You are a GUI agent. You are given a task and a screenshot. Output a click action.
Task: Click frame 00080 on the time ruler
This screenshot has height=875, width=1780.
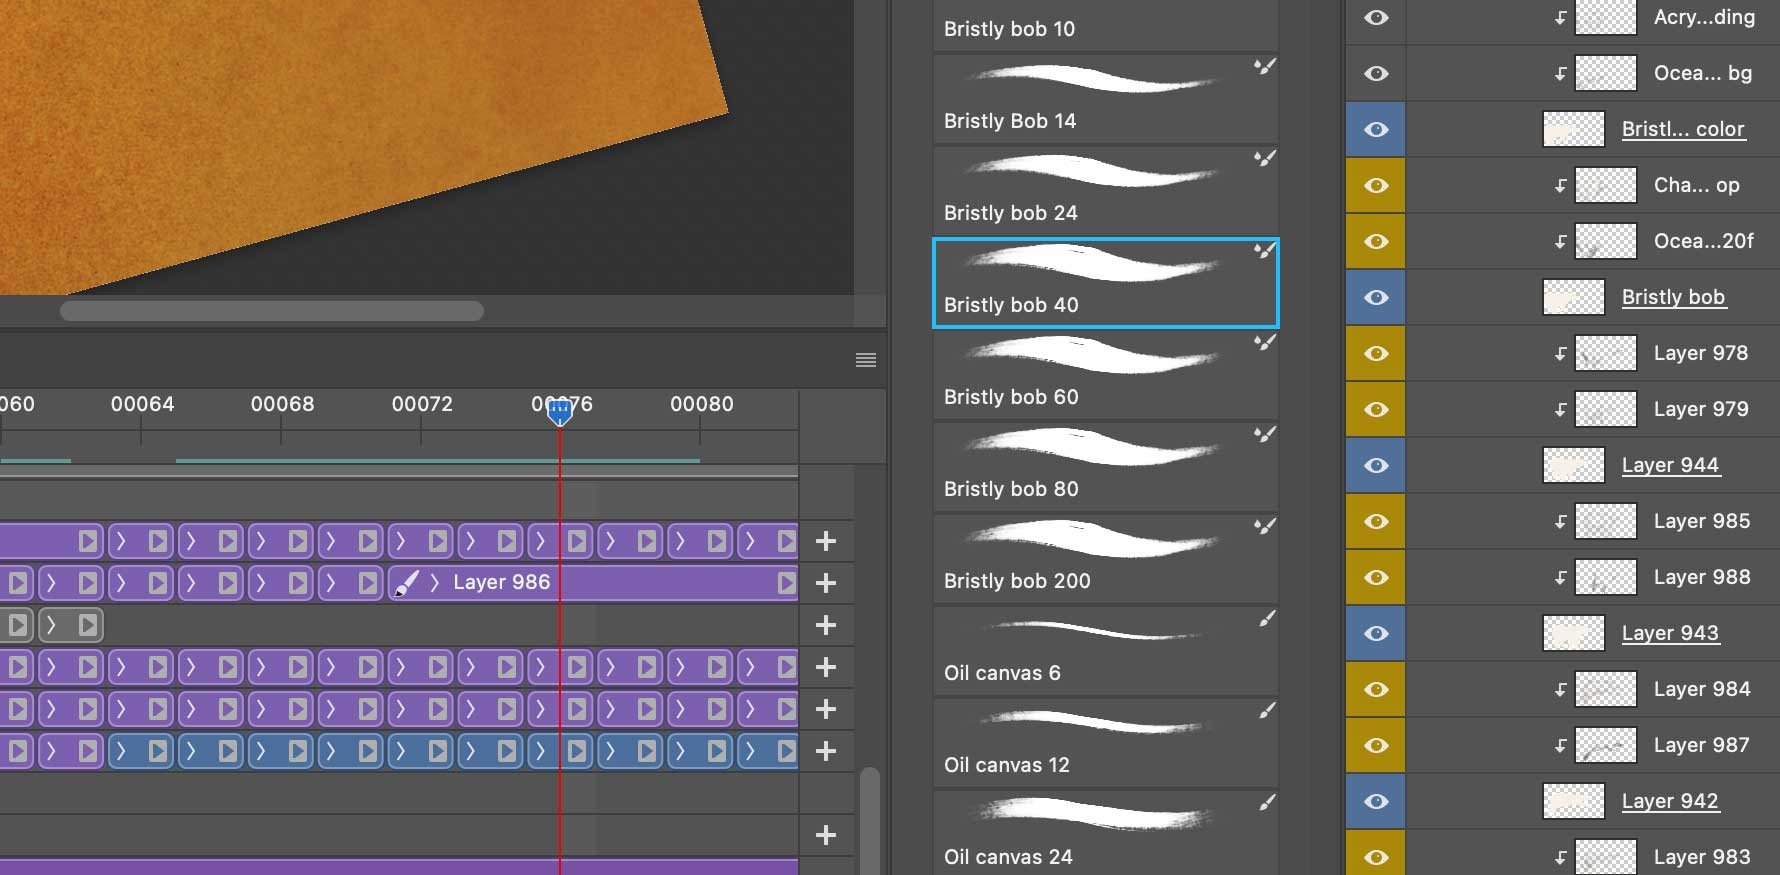point(701,404)
